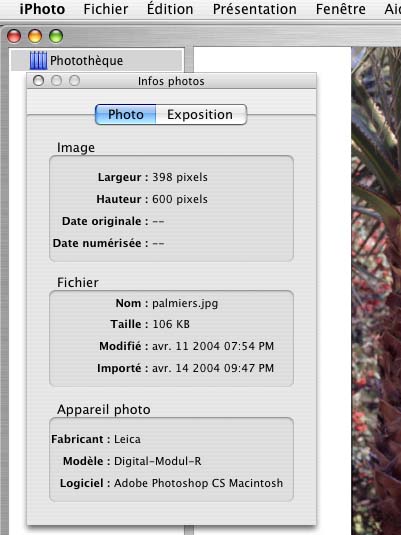The width and height of the screenshot is (401, 535).
Task: Open the iPhoto application menu
Action: pos(42,9)
